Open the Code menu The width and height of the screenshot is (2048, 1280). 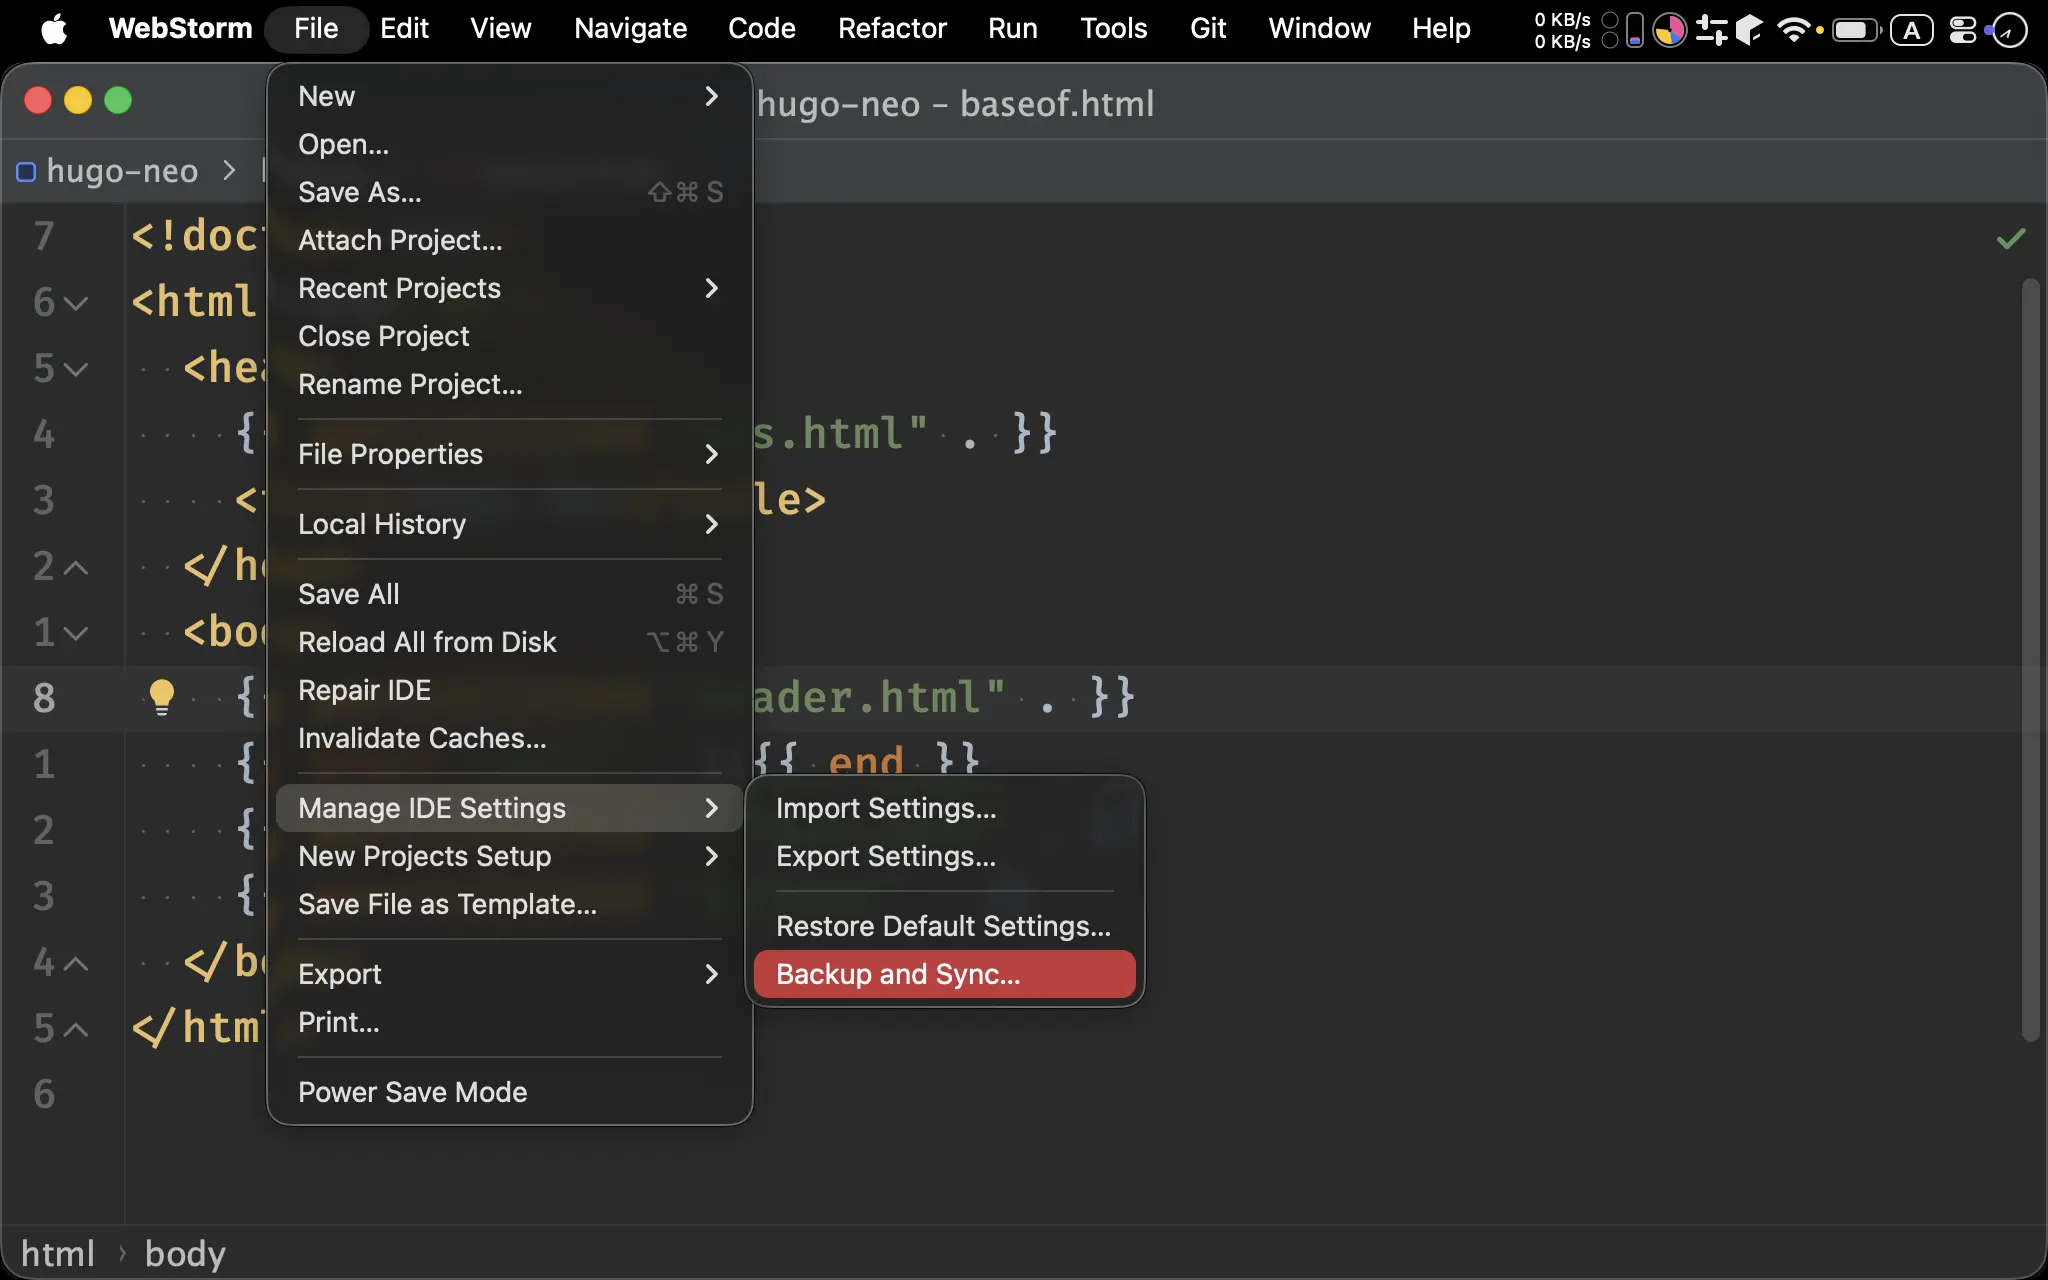[x=762, y=29]
